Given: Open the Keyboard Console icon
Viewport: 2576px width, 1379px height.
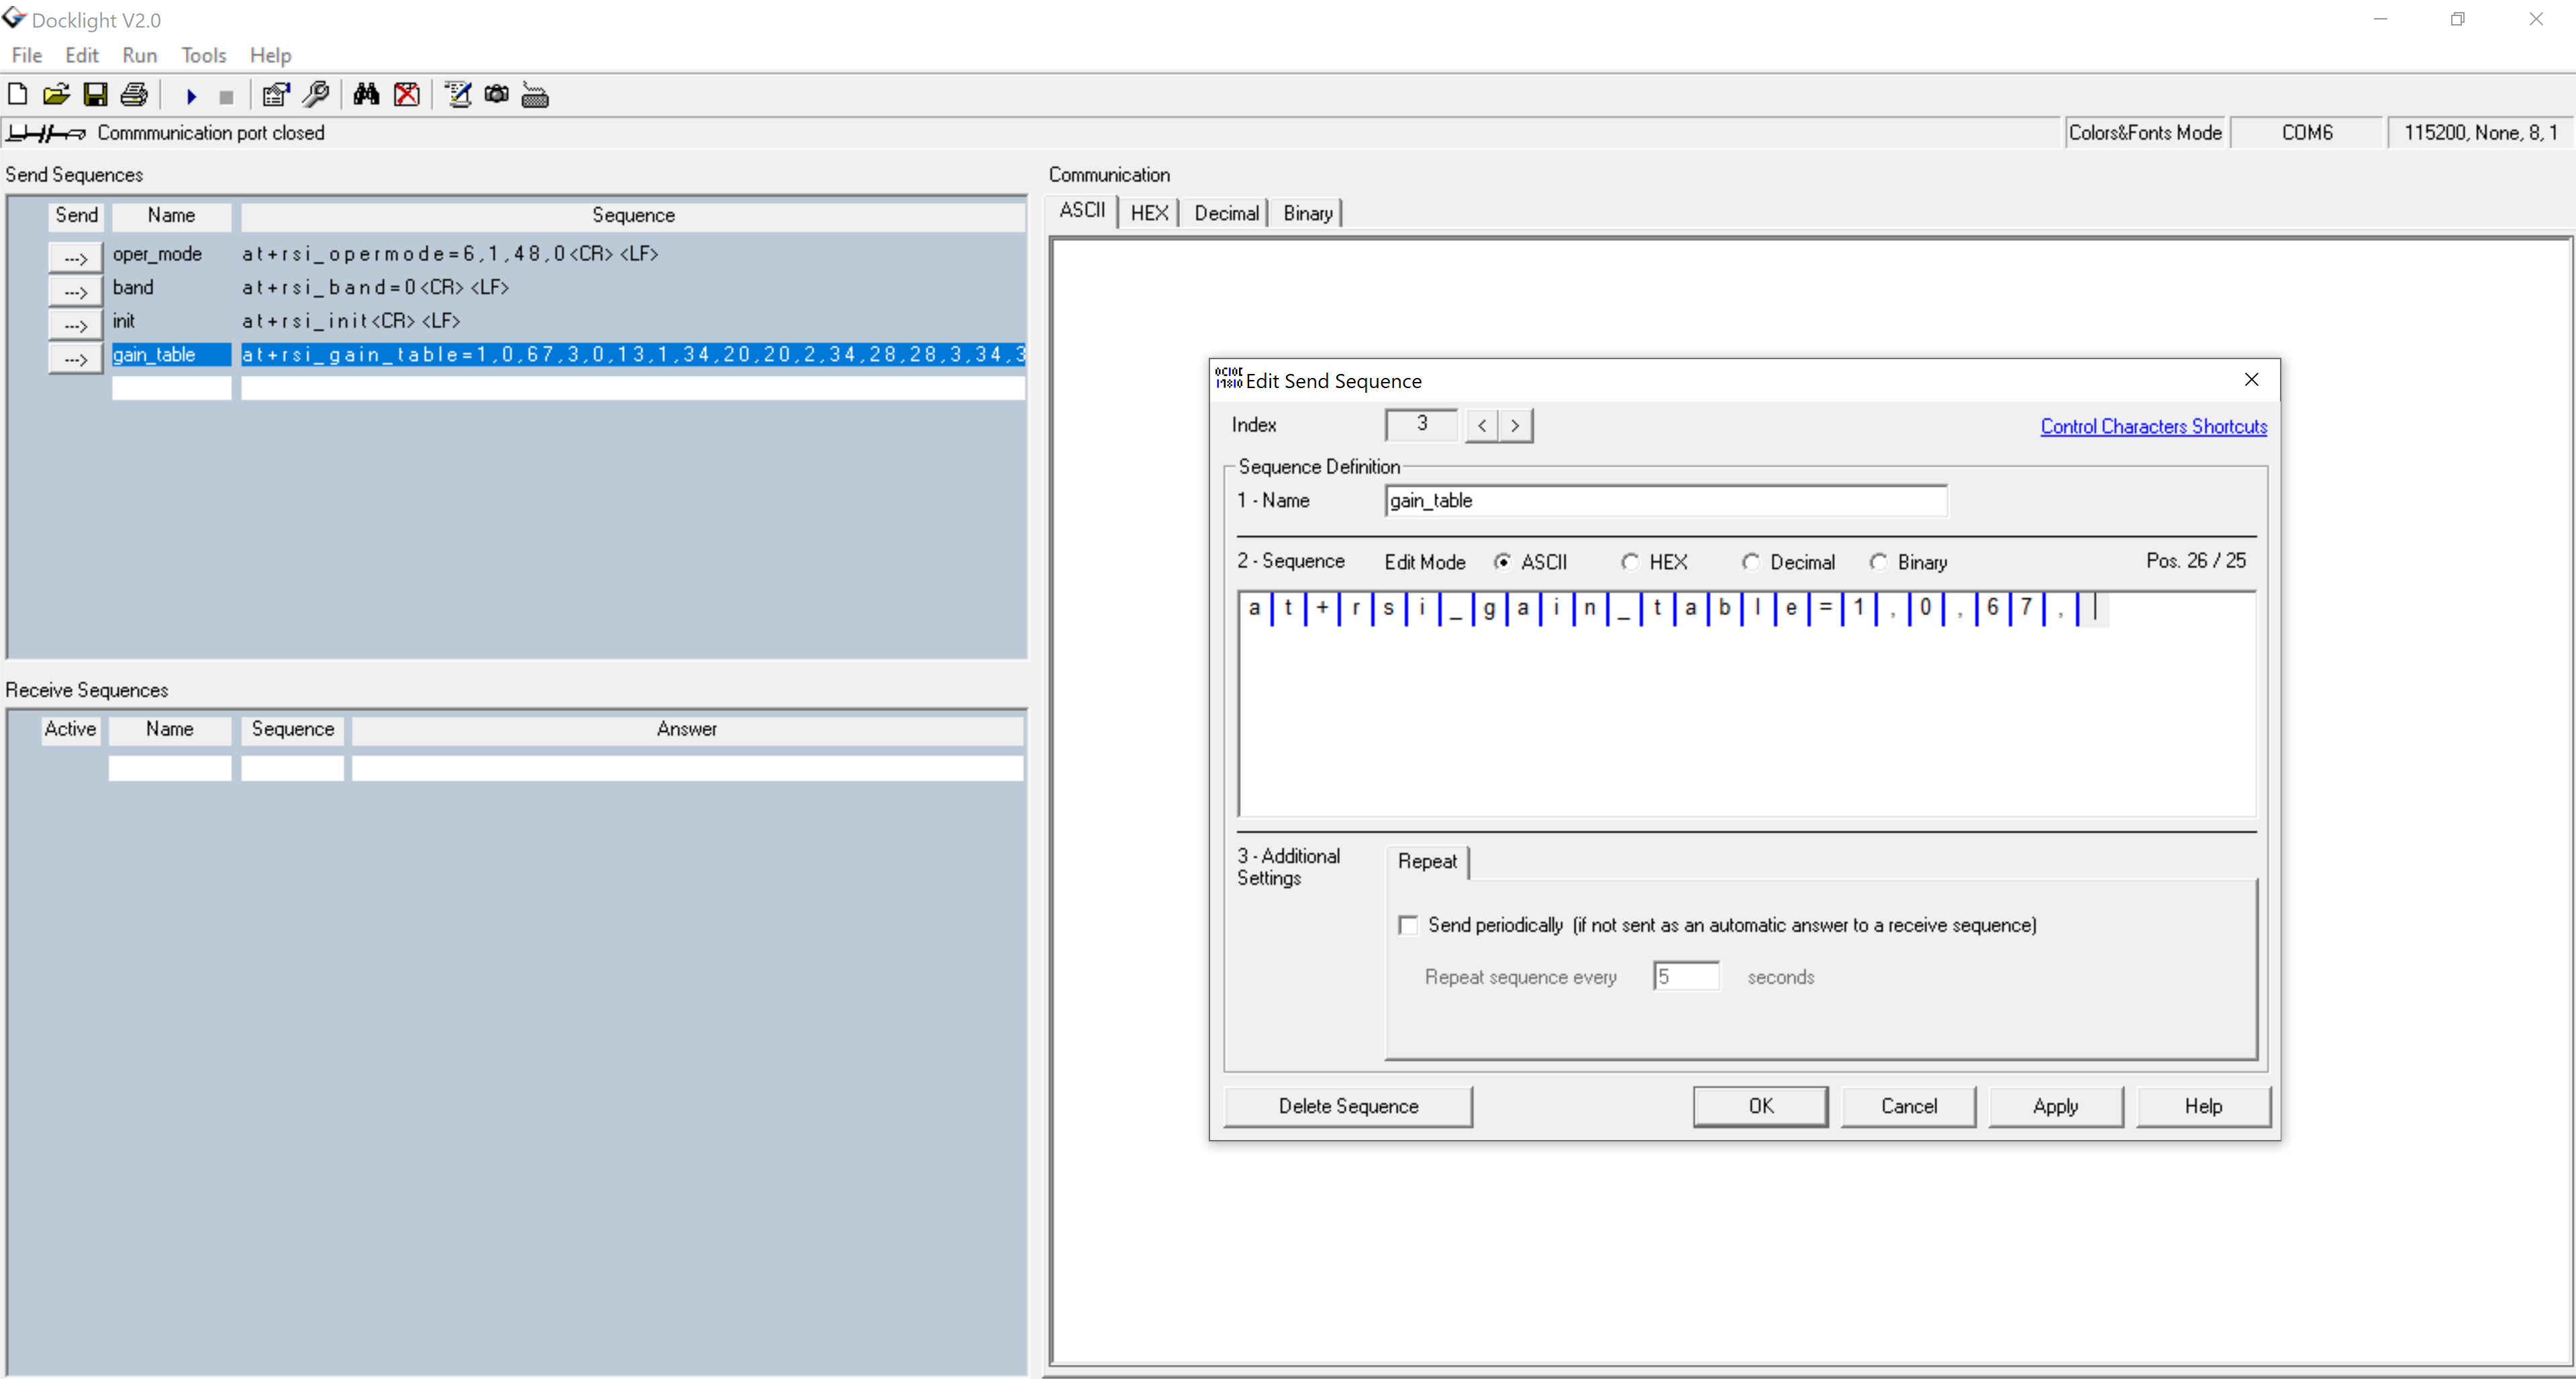Looking at the screenshot, I should (535, 95).
